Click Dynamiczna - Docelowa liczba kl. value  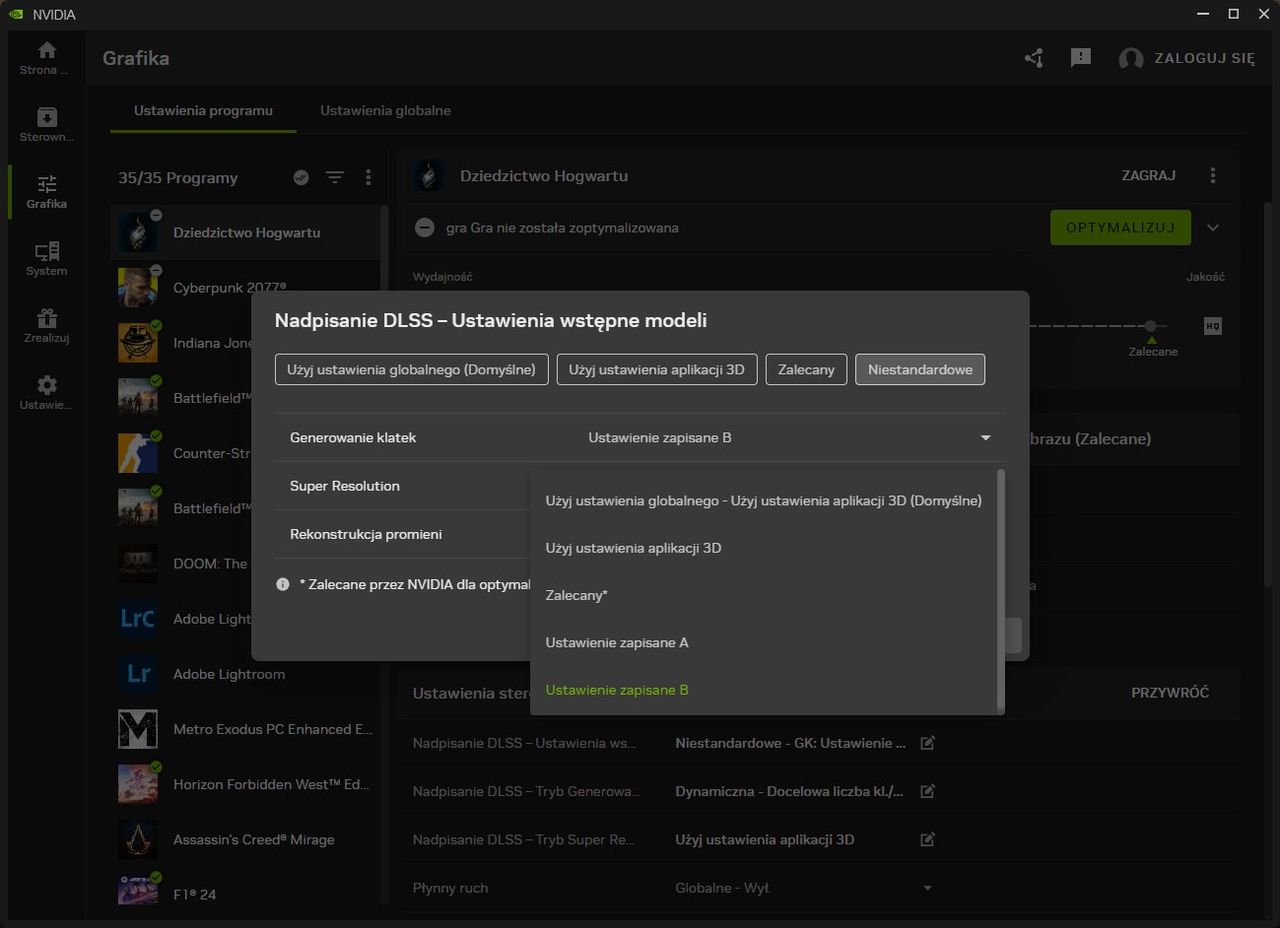[x=790, y=791]
